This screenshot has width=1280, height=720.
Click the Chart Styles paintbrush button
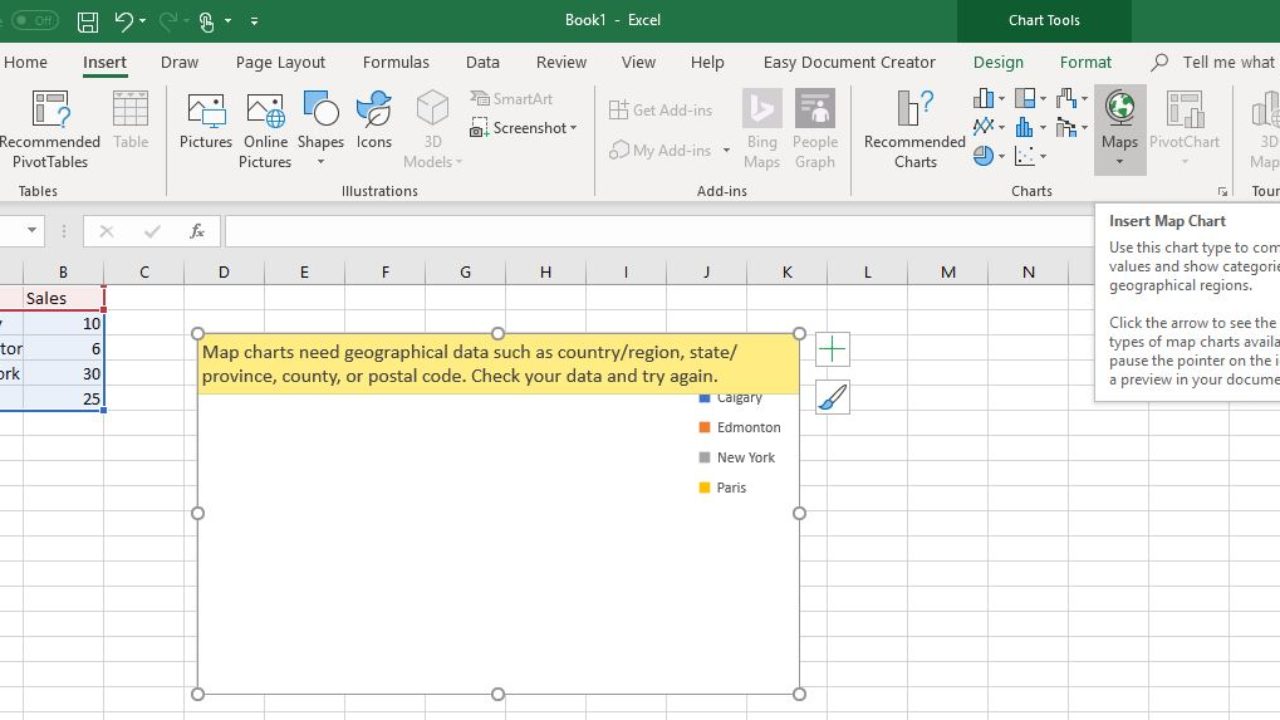point(832,398)
